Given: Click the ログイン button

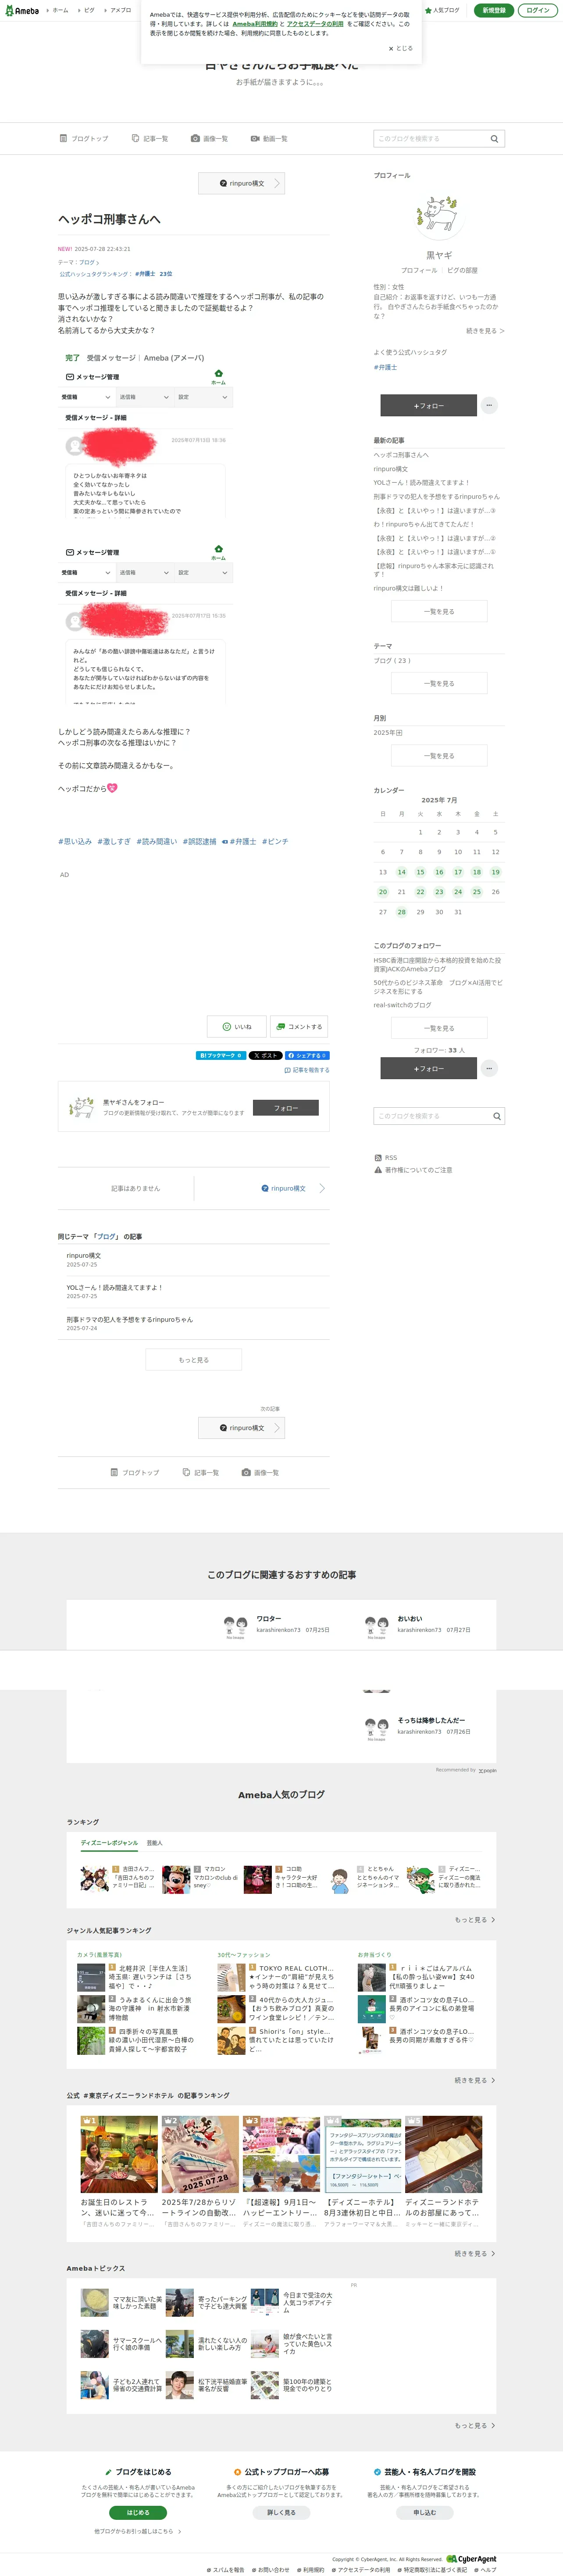Looking at the screenshot, I should tap(538, 10).
